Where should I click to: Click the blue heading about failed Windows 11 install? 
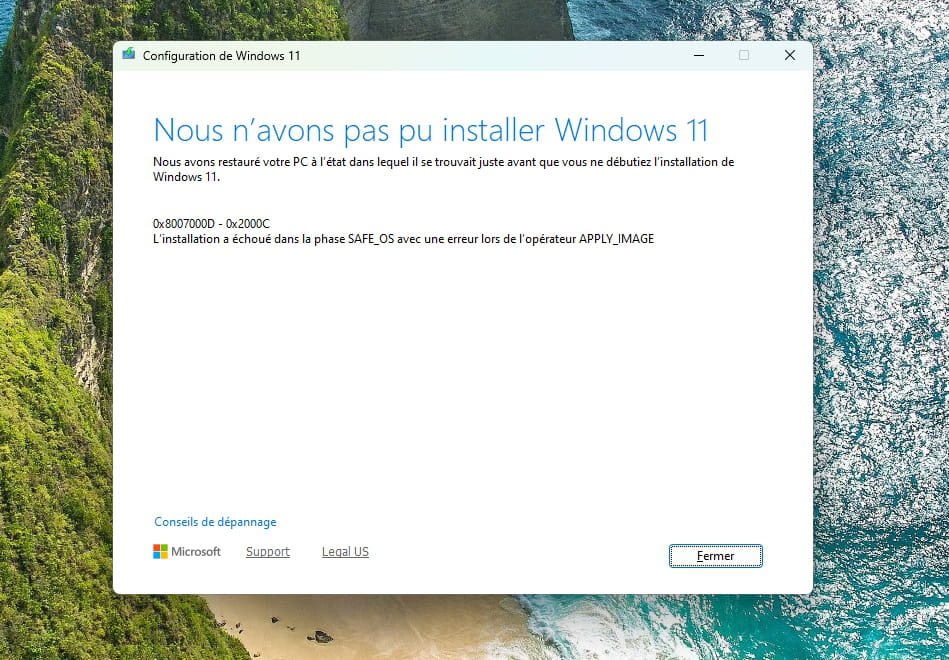(x=430, y=130)
